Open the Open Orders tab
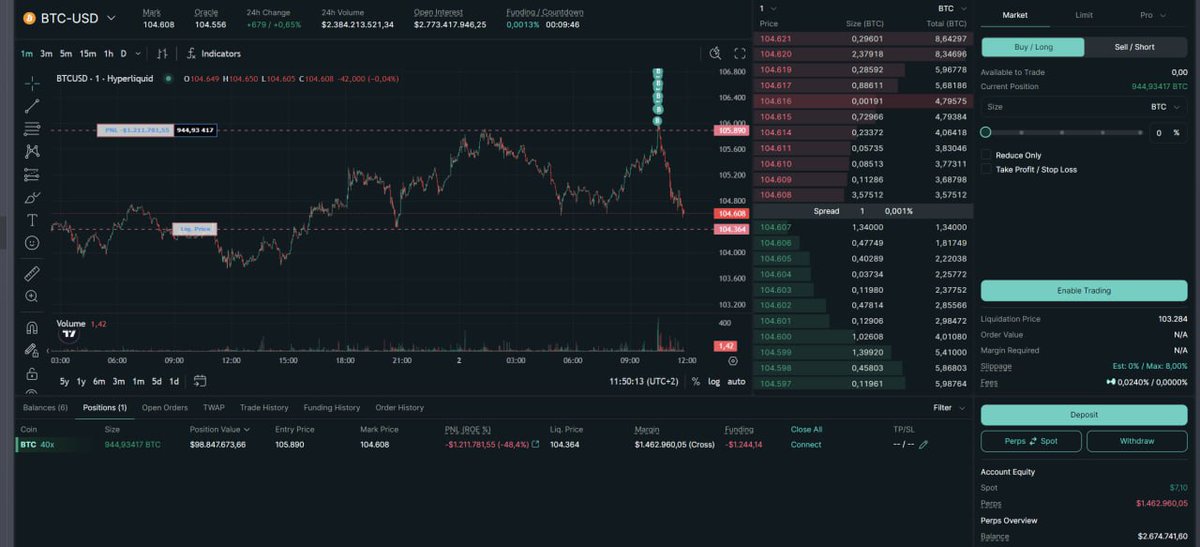This screenshot has width=1200, height=547. [x=164, y=408]
